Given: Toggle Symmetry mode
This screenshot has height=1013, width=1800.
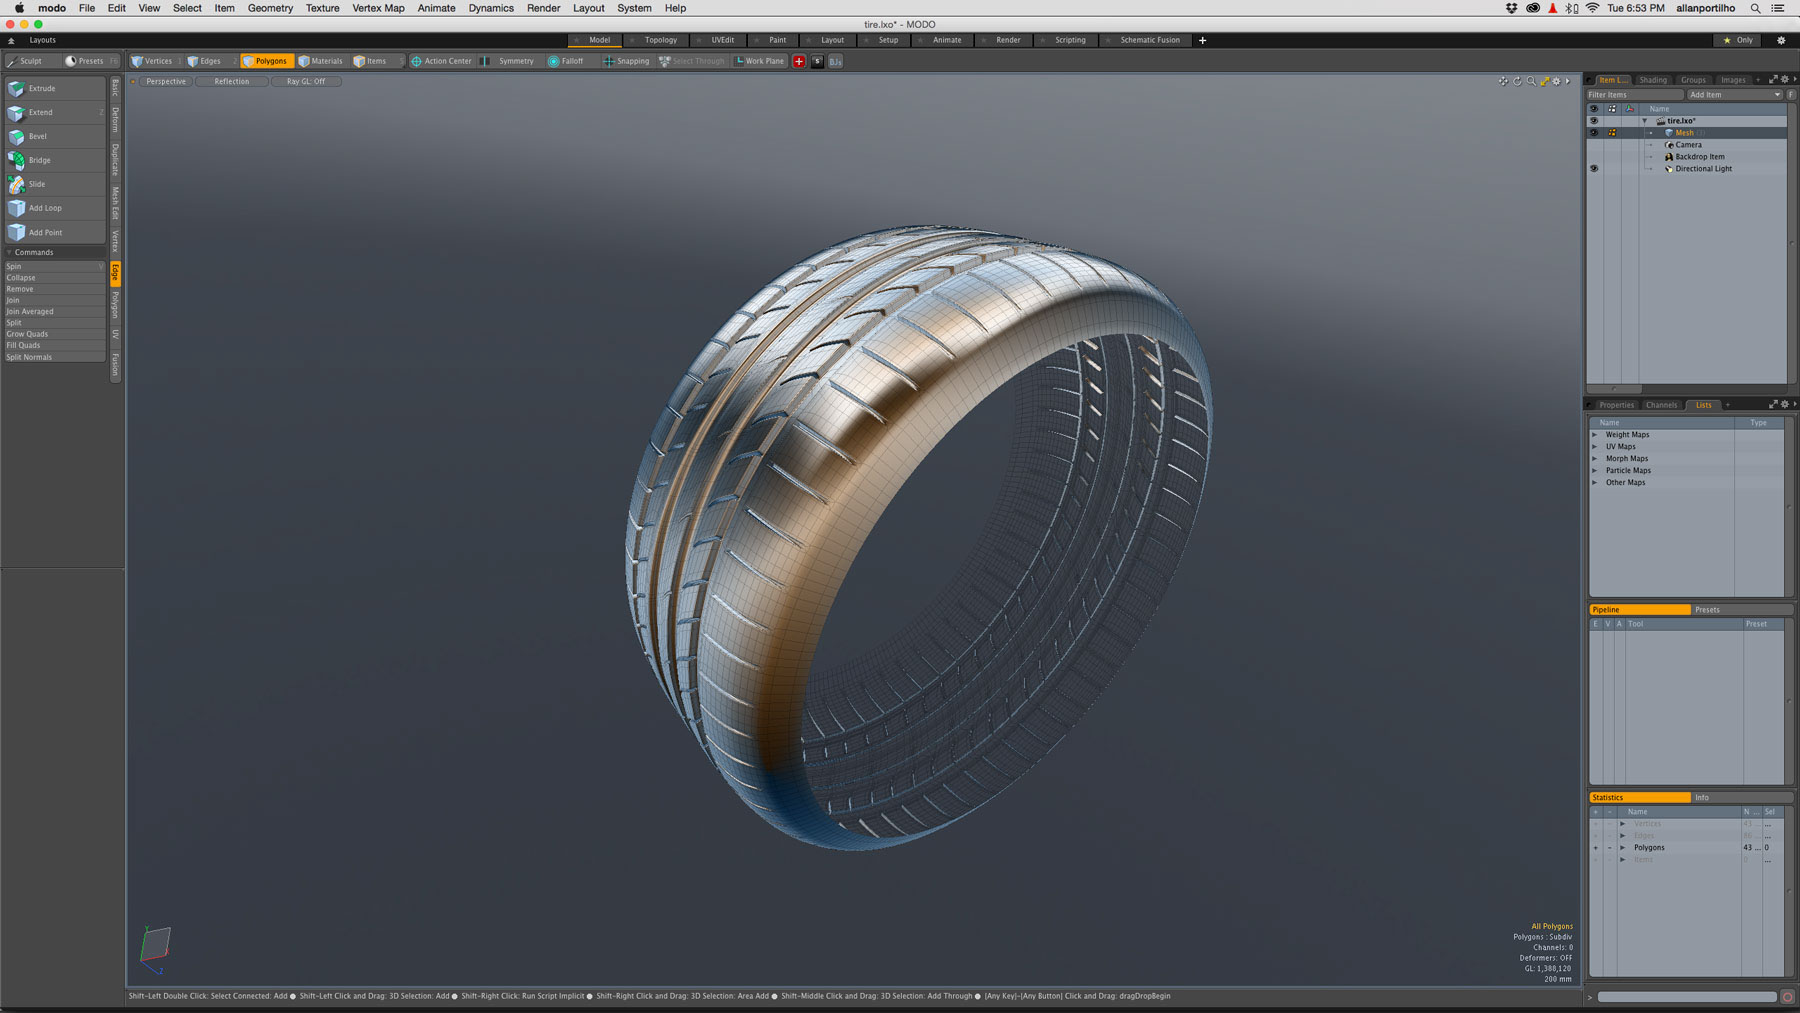Looking at the screenshot, I should pos(514,61).
